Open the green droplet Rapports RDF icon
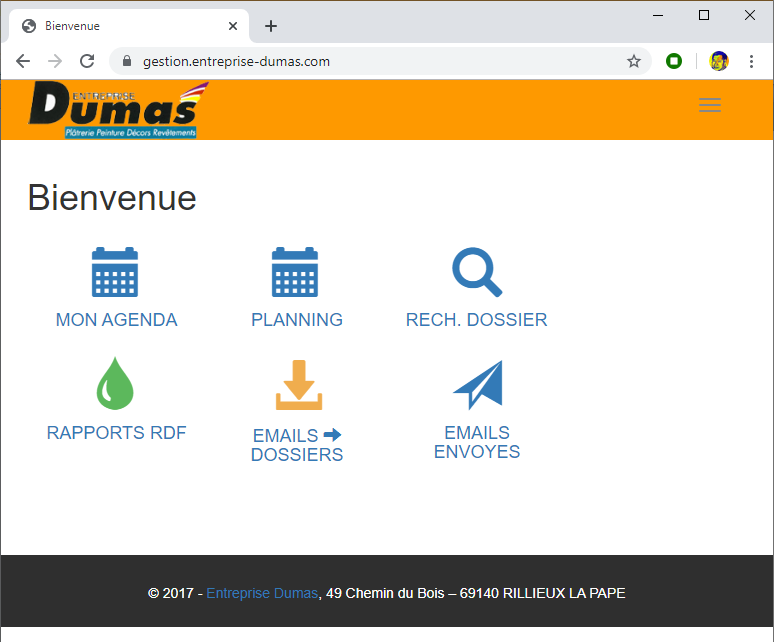776x642 pixels. tap(115, 383)
